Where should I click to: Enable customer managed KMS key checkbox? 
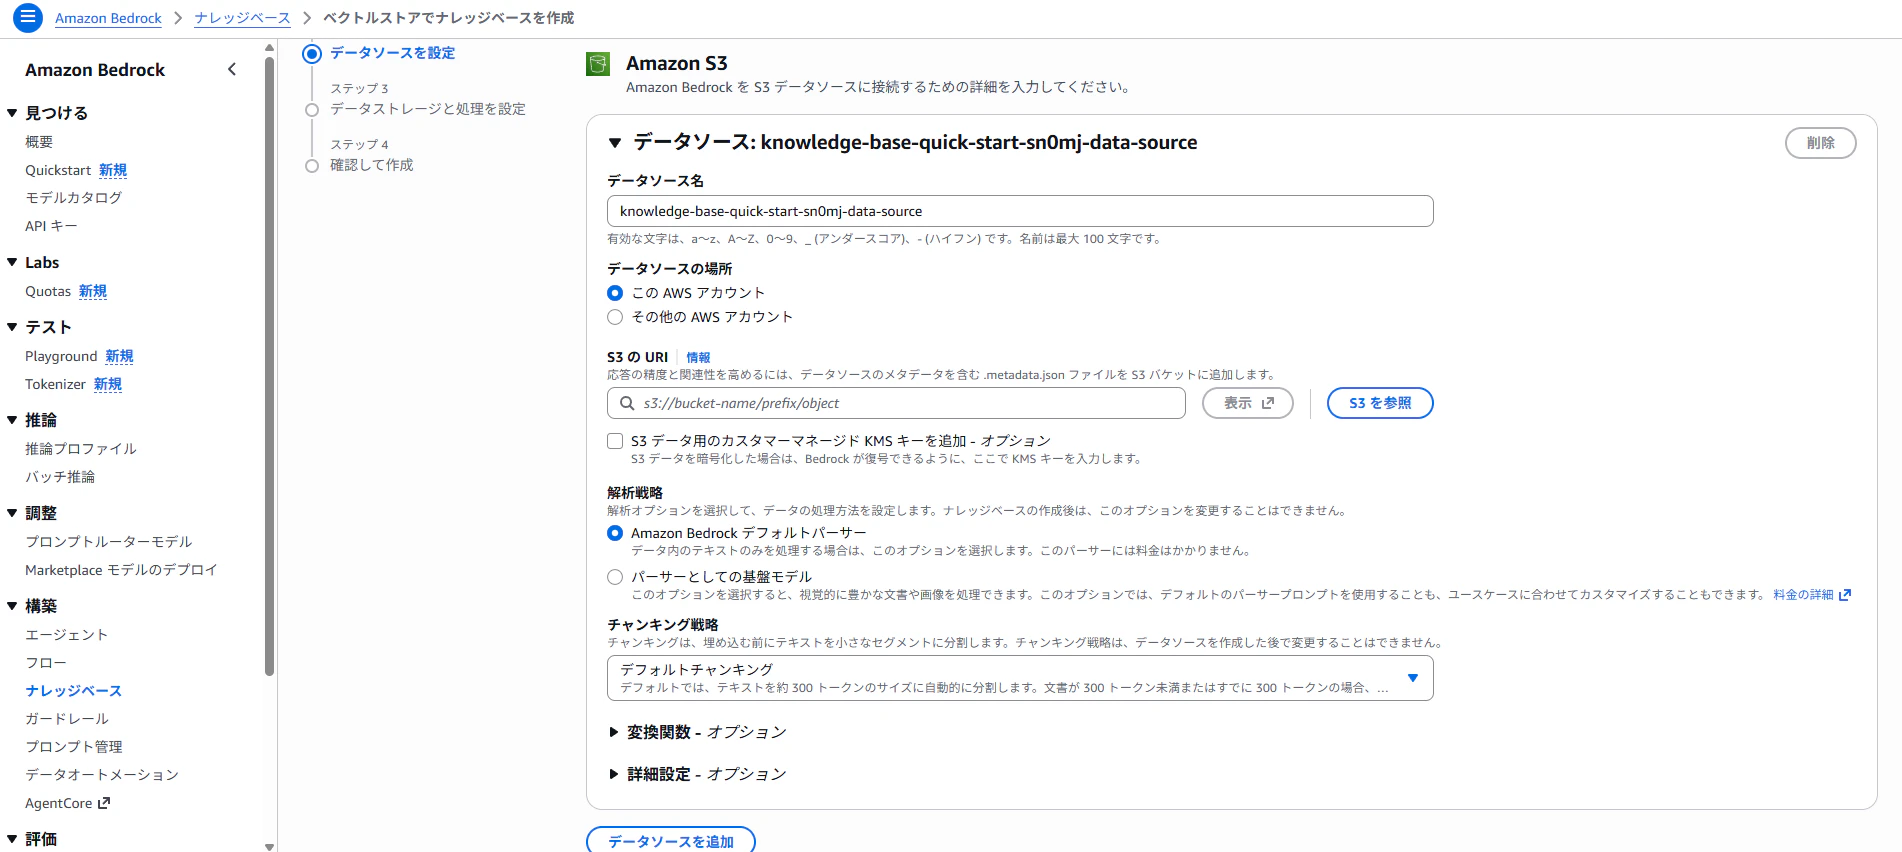pyautogui.click(x=615, y=441)
